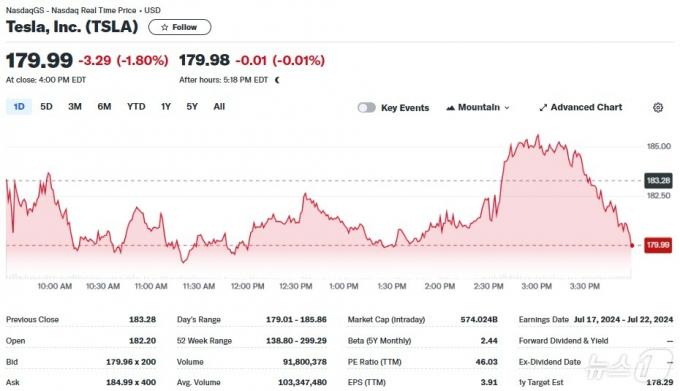Open the Mountain chart type dropdown
680x391 pixels.
(x=478, y=108)
